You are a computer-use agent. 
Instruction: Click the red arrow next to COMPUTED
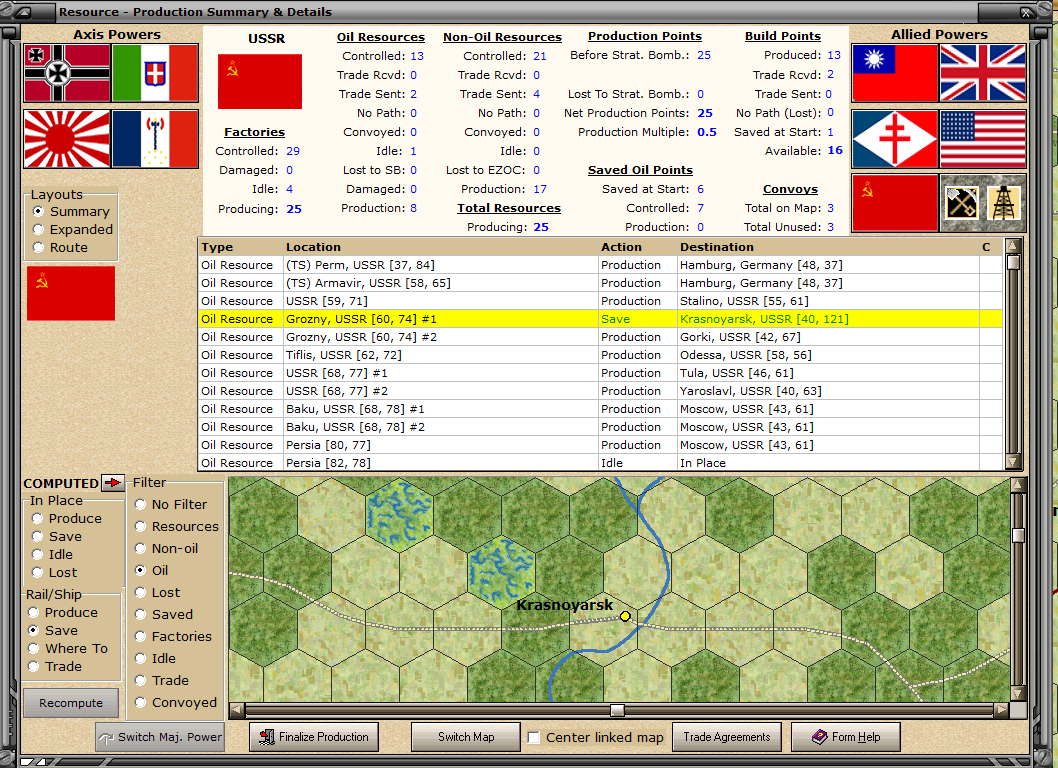113,483
